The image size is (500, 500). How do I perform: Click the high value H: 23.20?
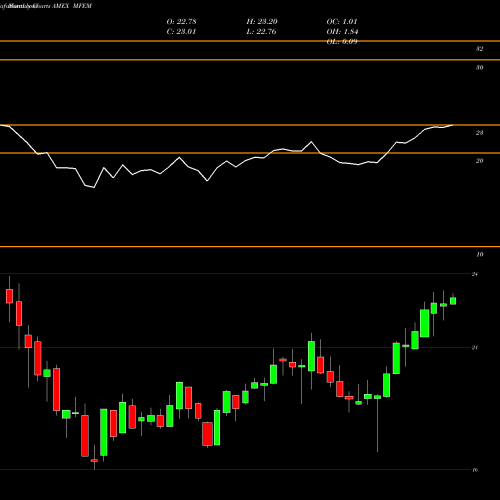click(262, 22)
